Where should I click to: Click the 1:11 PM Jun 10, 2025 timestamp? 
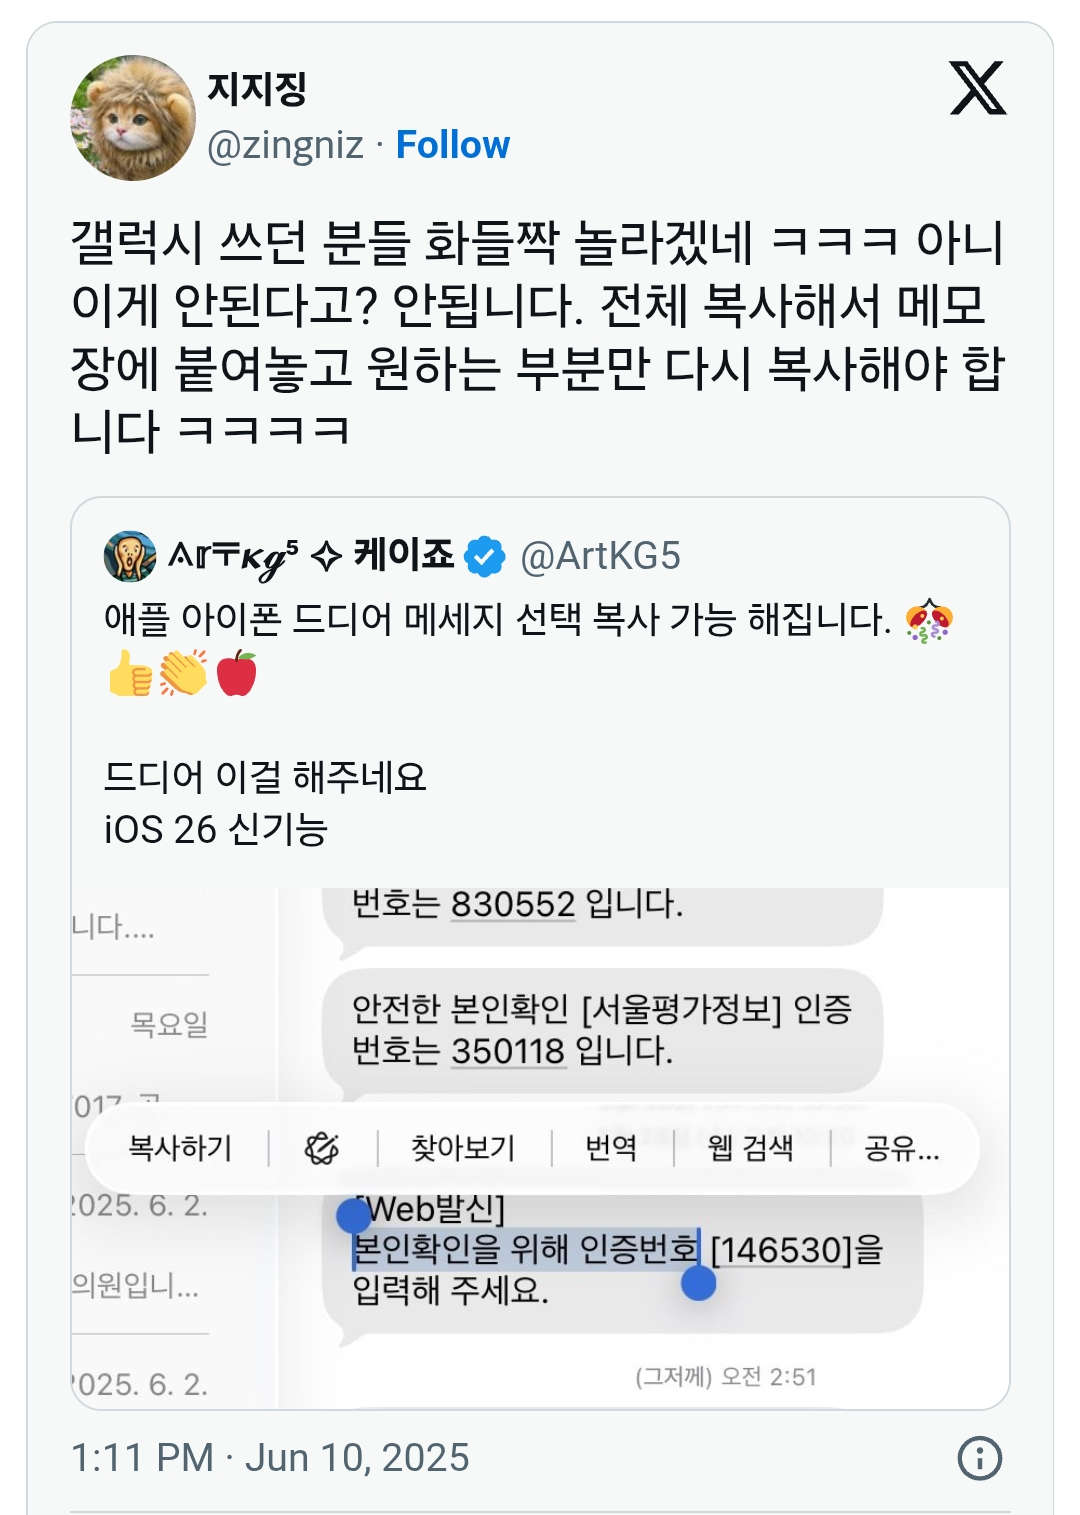tap(270, 1458)
